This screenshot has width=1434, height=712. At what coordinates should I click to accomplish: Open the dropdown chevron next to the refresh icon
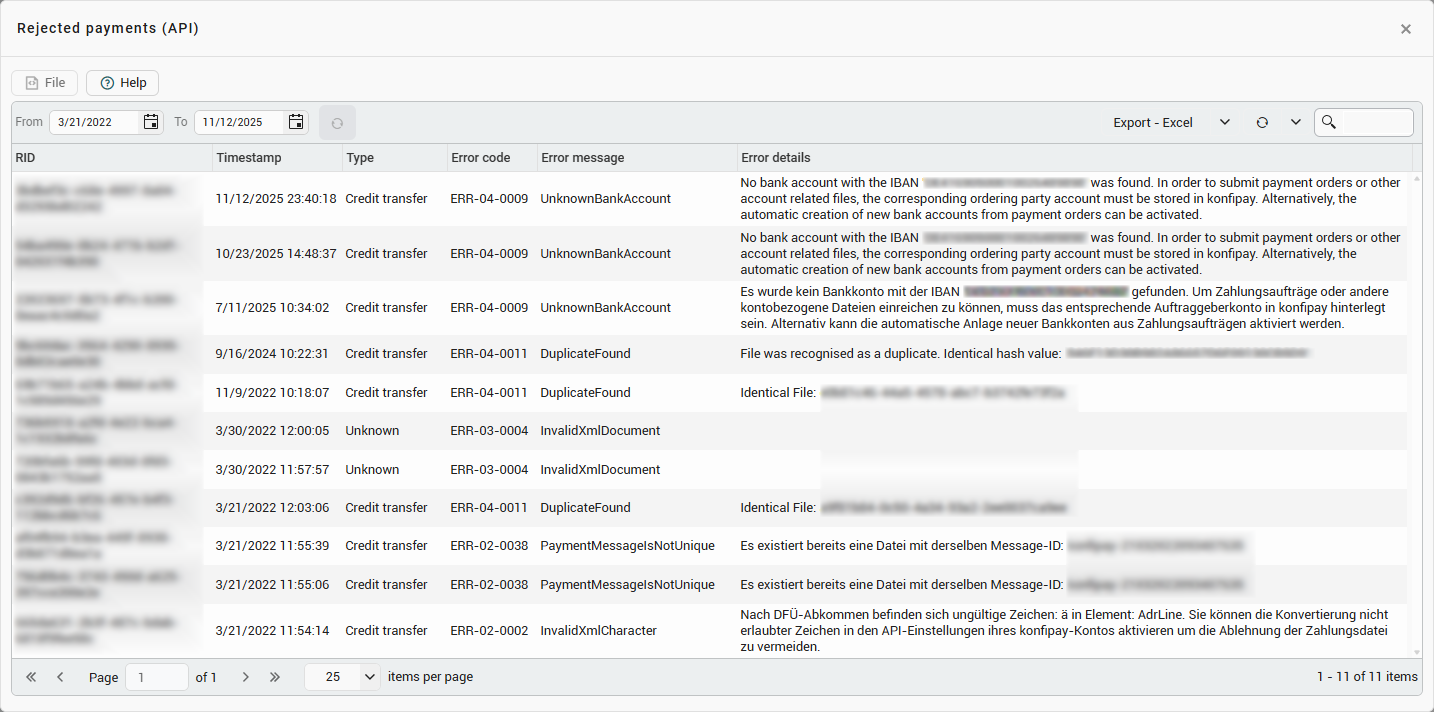pyautogui.click(x=1296, y=122)
